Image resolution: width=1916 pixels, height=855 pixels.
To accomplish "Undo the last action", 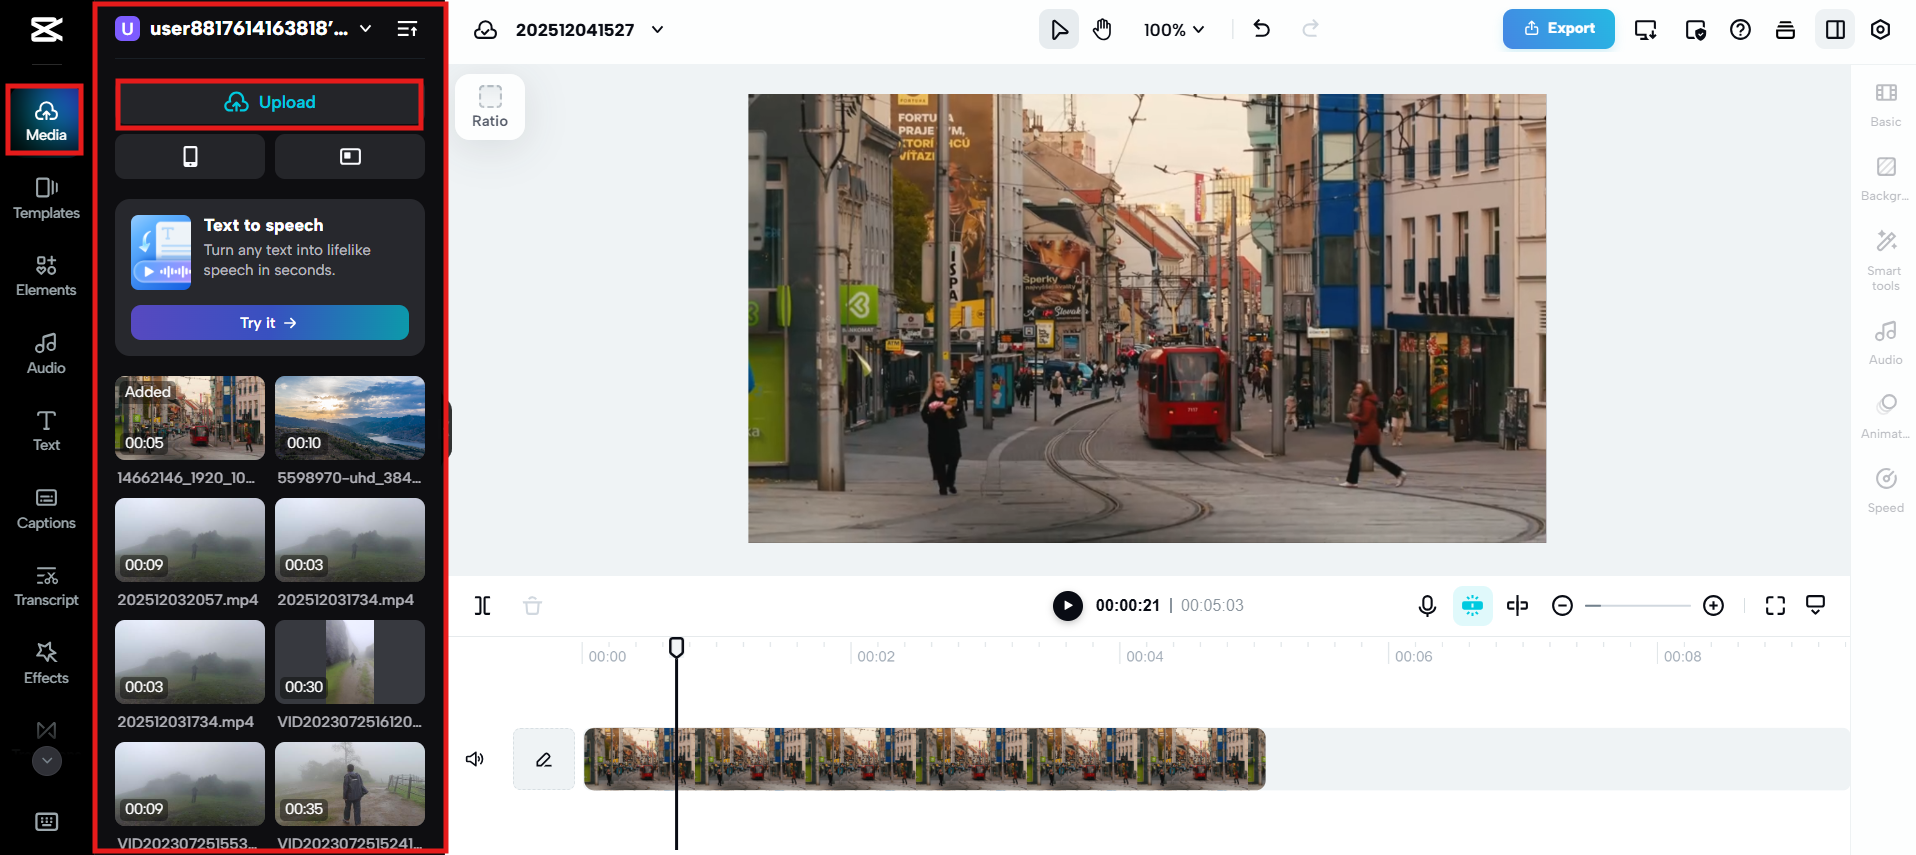I will 1262,29.
